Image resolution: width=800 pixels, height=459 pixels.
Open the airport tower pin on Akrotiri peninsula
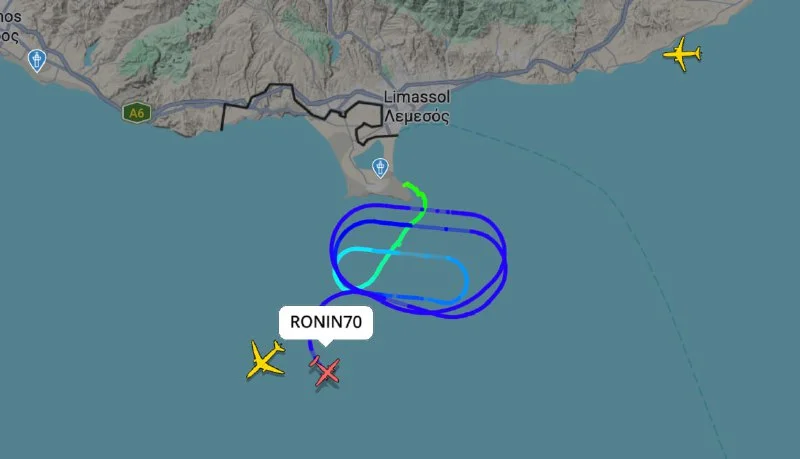380,168
